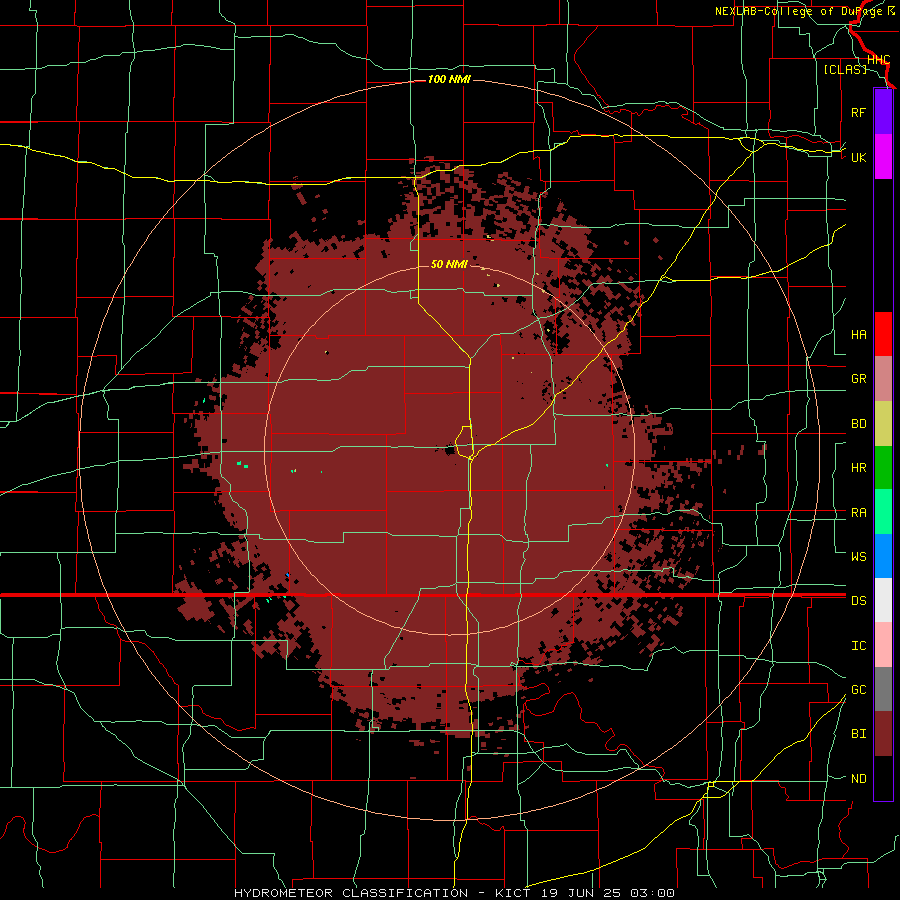Viewport: 900px width, 900px height.
Task: Click the KICT radar site identifier
Action: (514, 893)
